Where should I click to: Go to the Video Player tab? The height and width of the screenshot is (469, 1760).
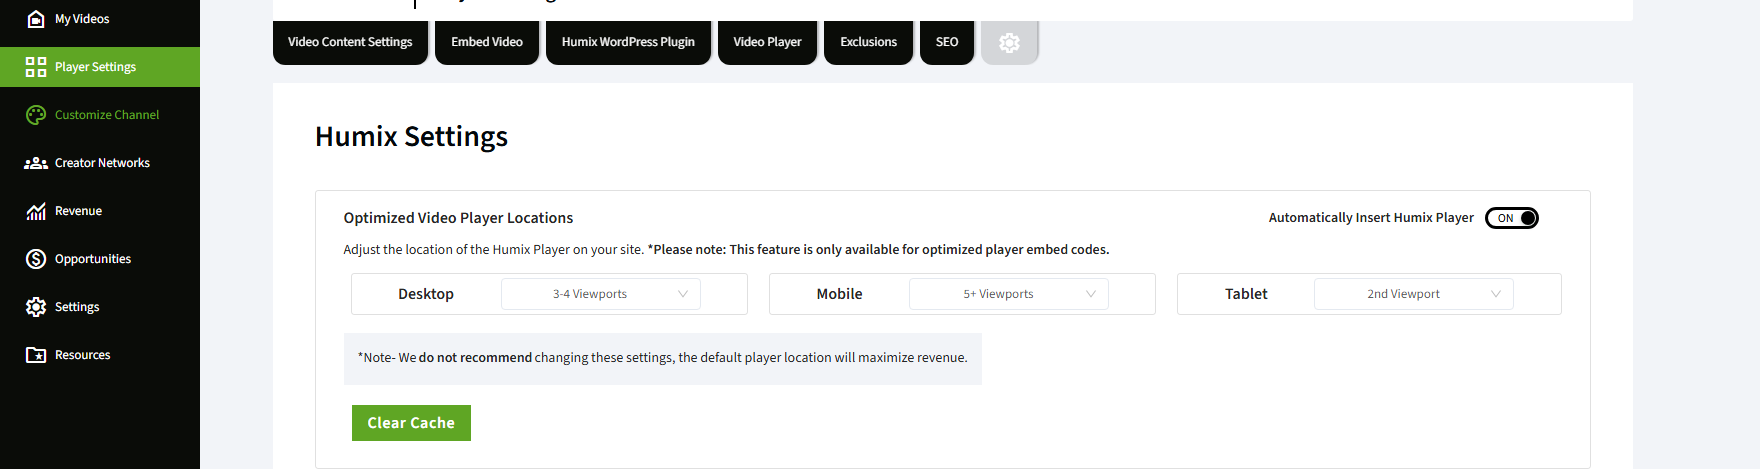pyautogui.click(x=767, y=42)
